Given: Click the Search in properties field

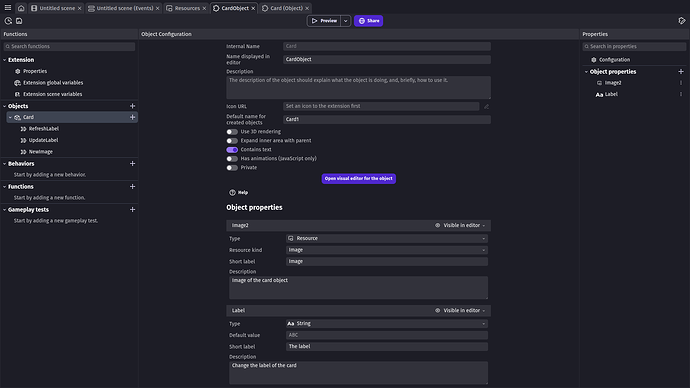Looking at the screenshot, I should click(634, 47).
